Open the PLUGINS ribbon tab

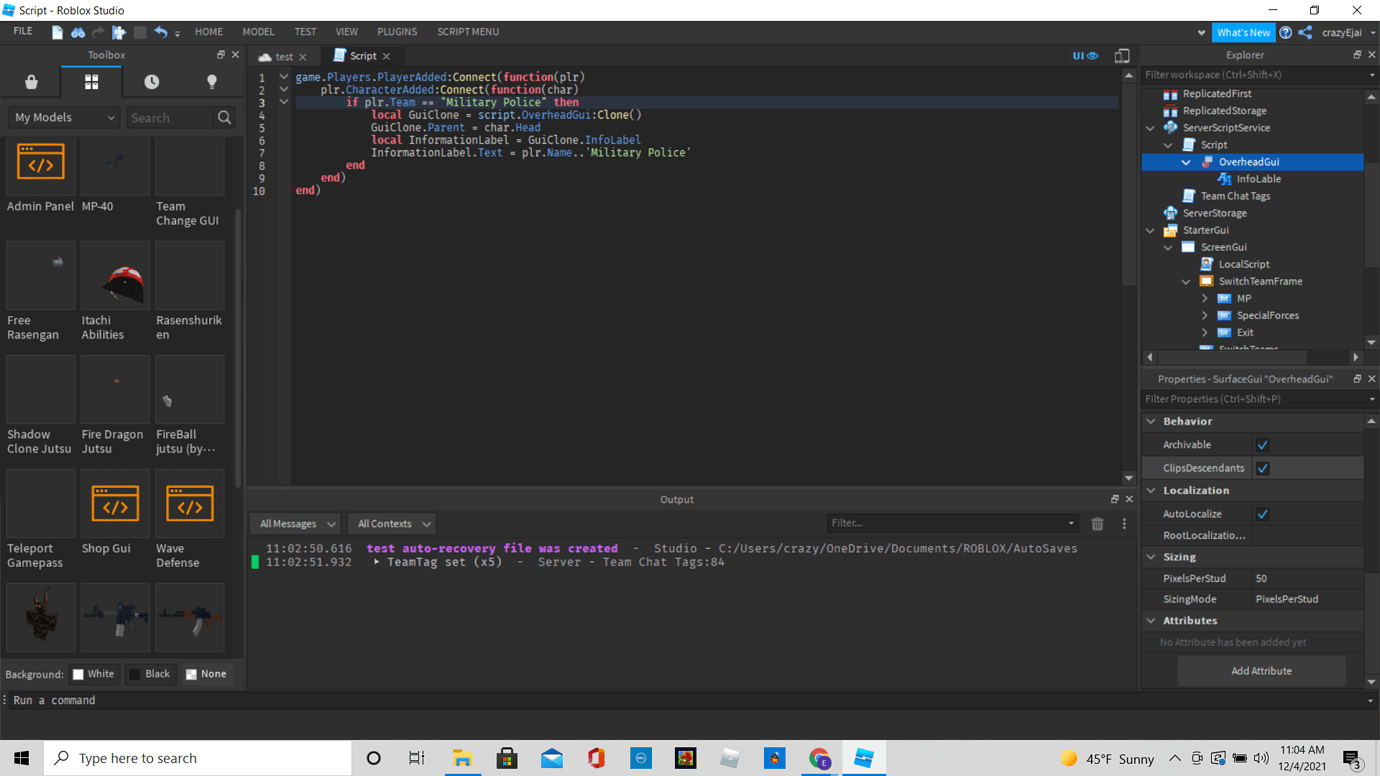click(397, 32)
